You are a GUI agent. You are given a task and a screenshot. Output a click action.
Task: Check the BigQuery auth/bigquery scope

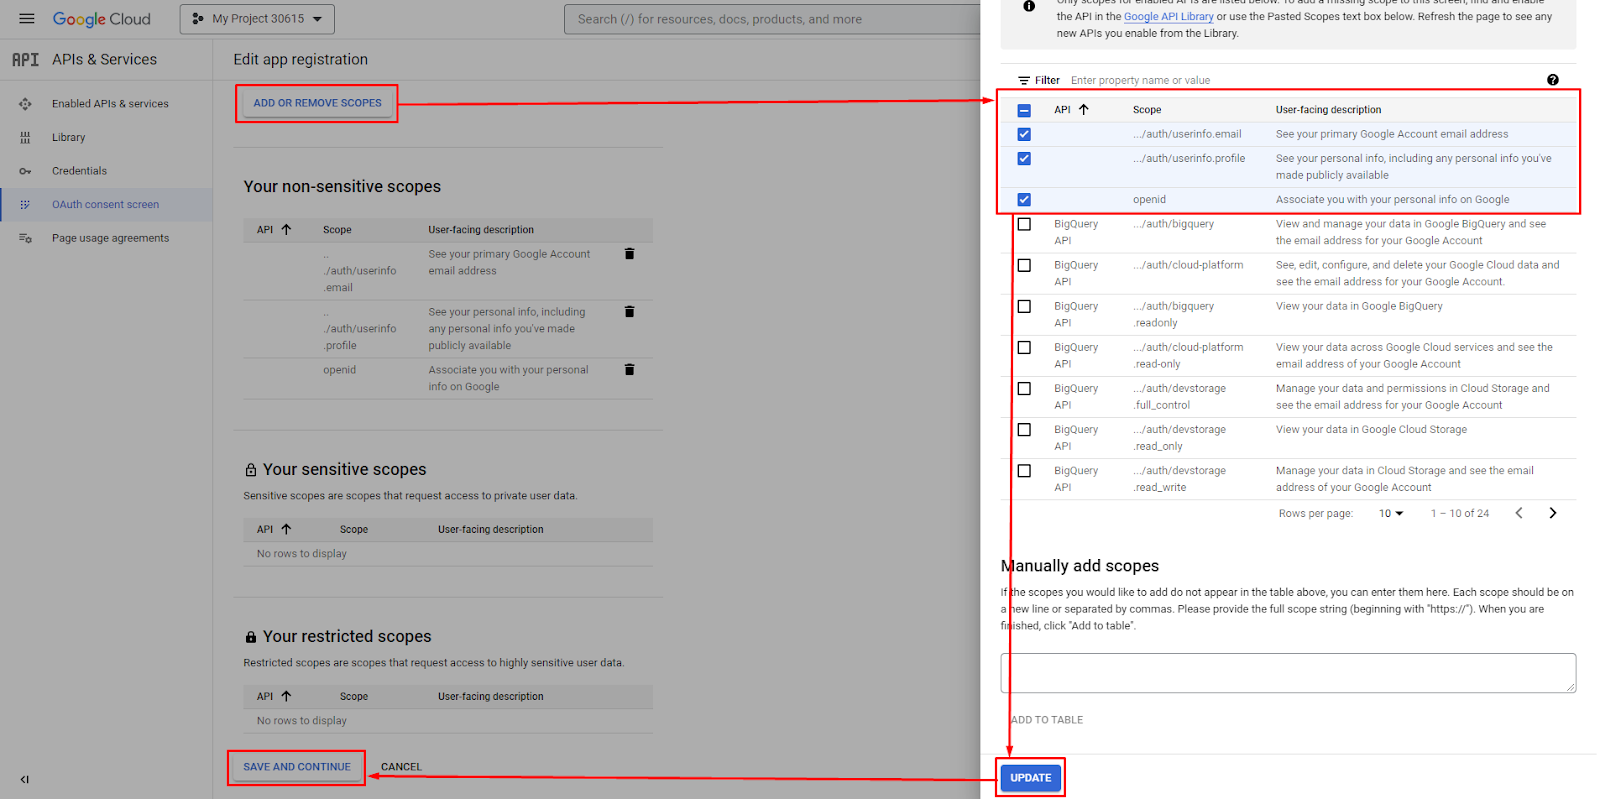click(1024, 225)
